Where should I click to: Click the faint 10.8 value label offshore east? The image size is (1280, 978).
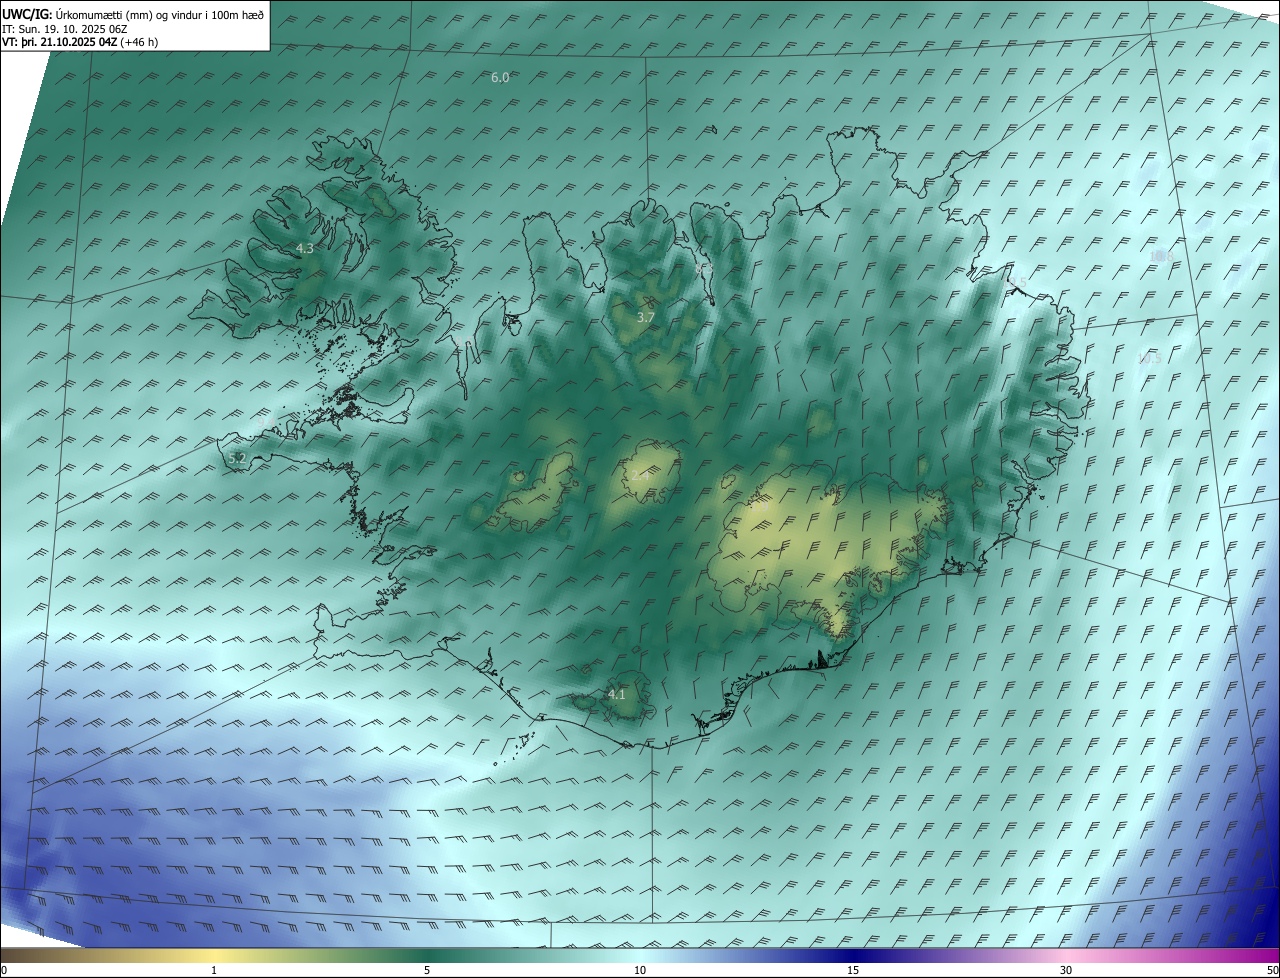[x=1161, y=256]
